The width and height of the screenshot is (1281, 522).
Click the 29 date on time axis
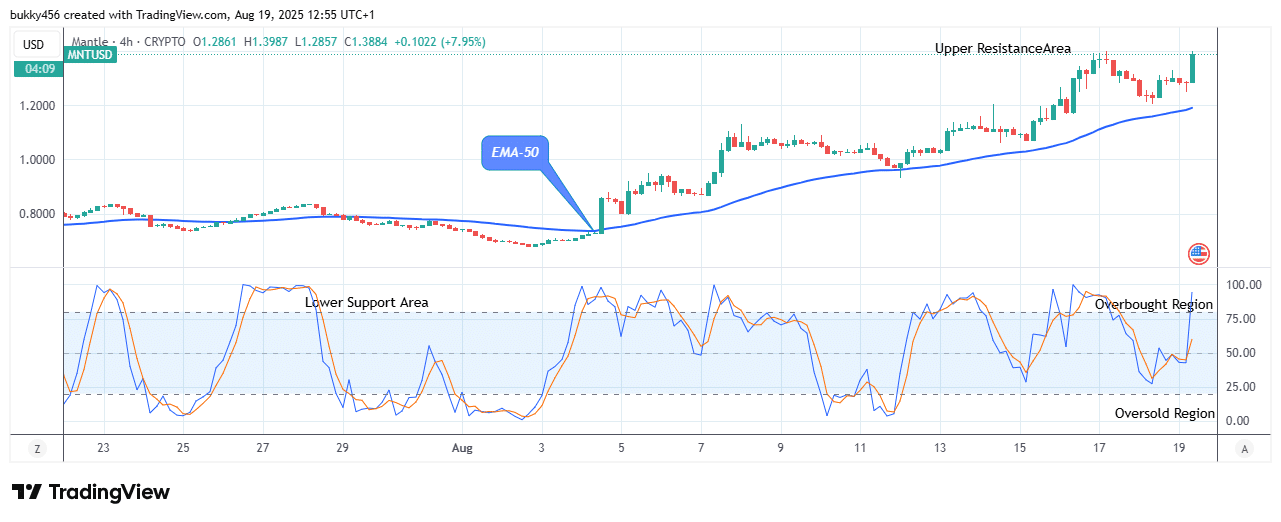342,449
